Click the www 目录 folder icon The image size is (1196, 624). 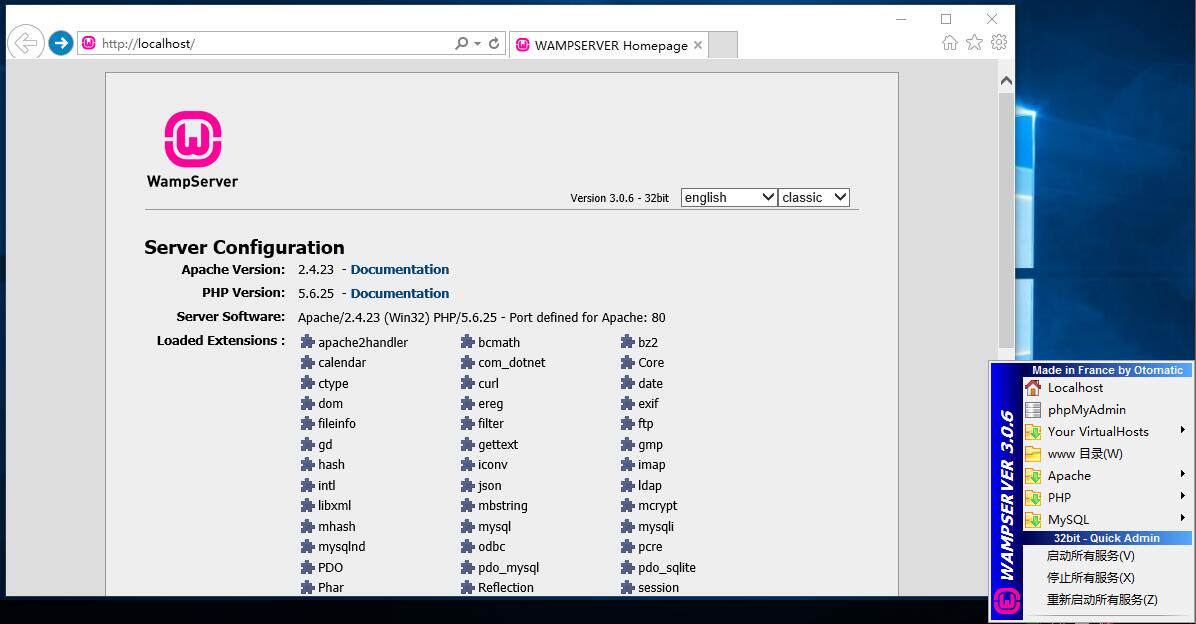coord(1033,454)
